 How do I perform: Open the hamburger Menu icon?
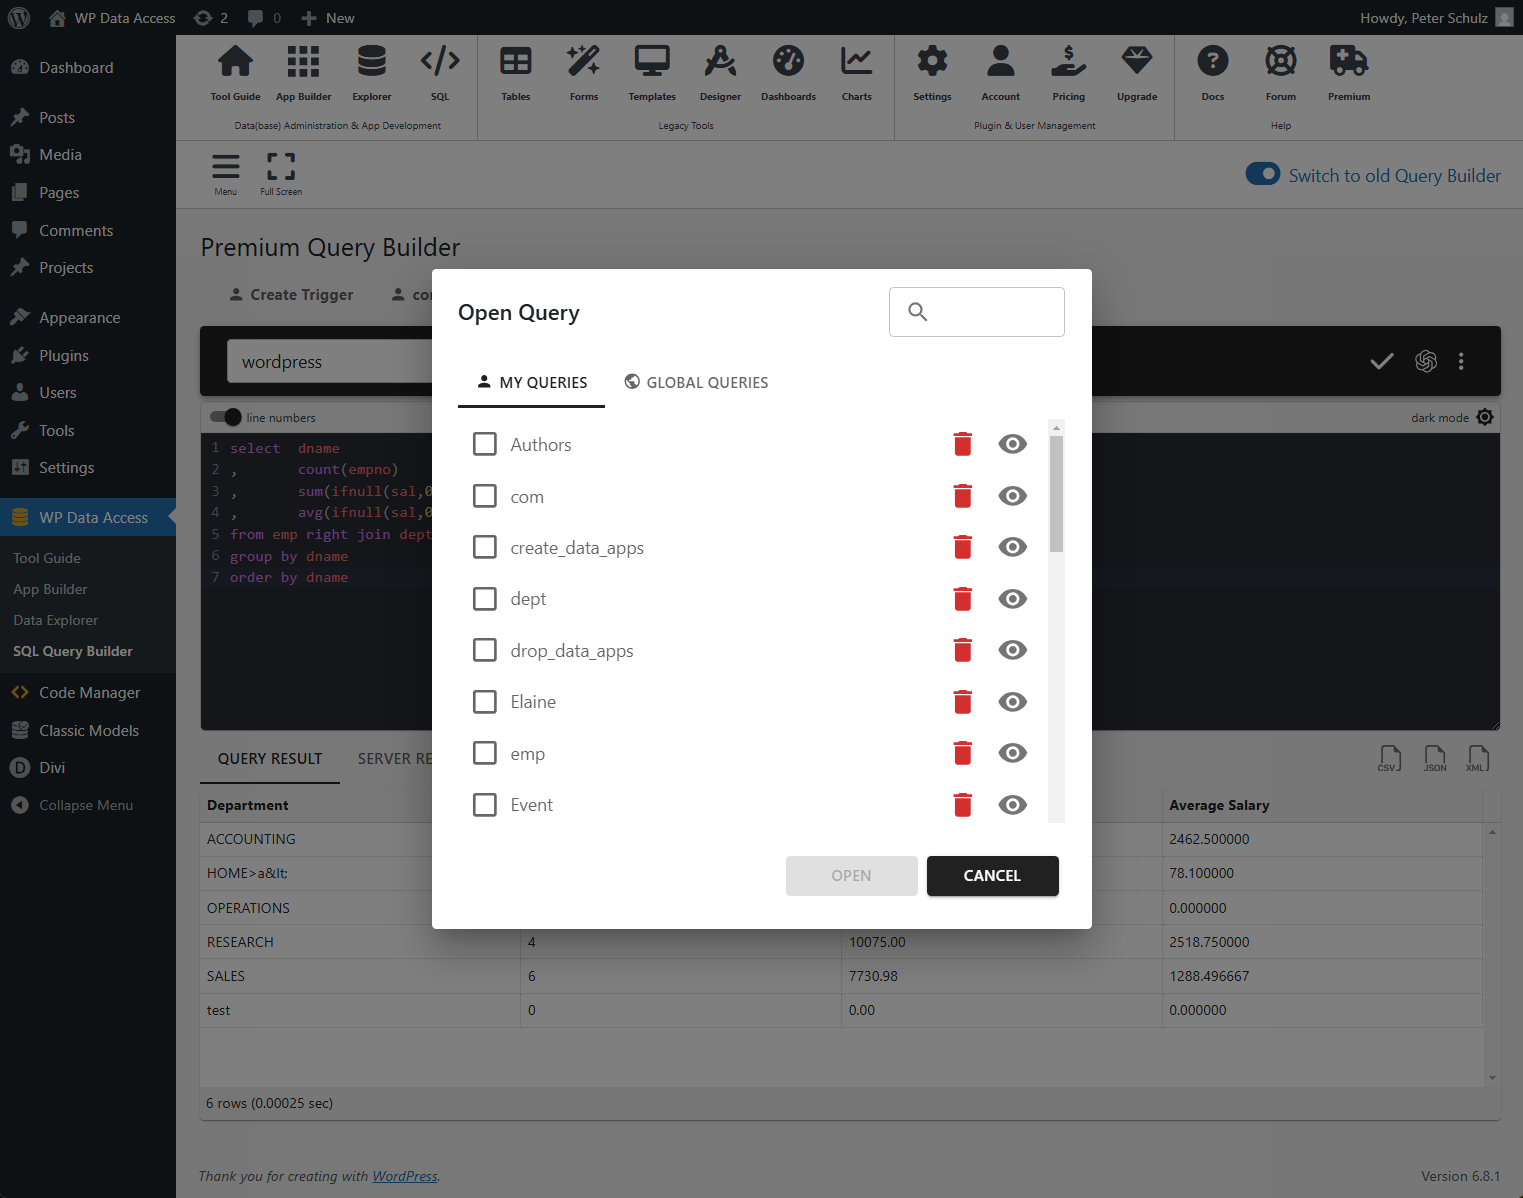tap(226, 166)
